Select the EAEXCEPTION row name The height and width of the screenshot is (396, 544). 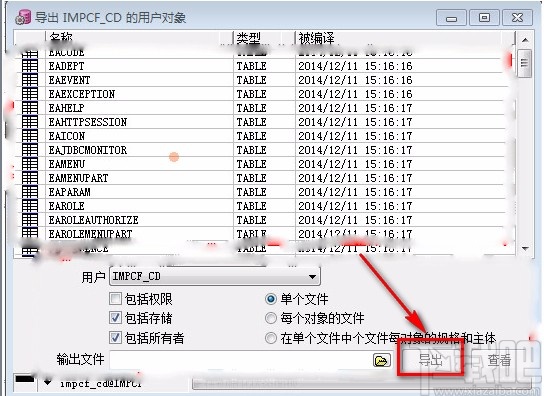point(82,94)
